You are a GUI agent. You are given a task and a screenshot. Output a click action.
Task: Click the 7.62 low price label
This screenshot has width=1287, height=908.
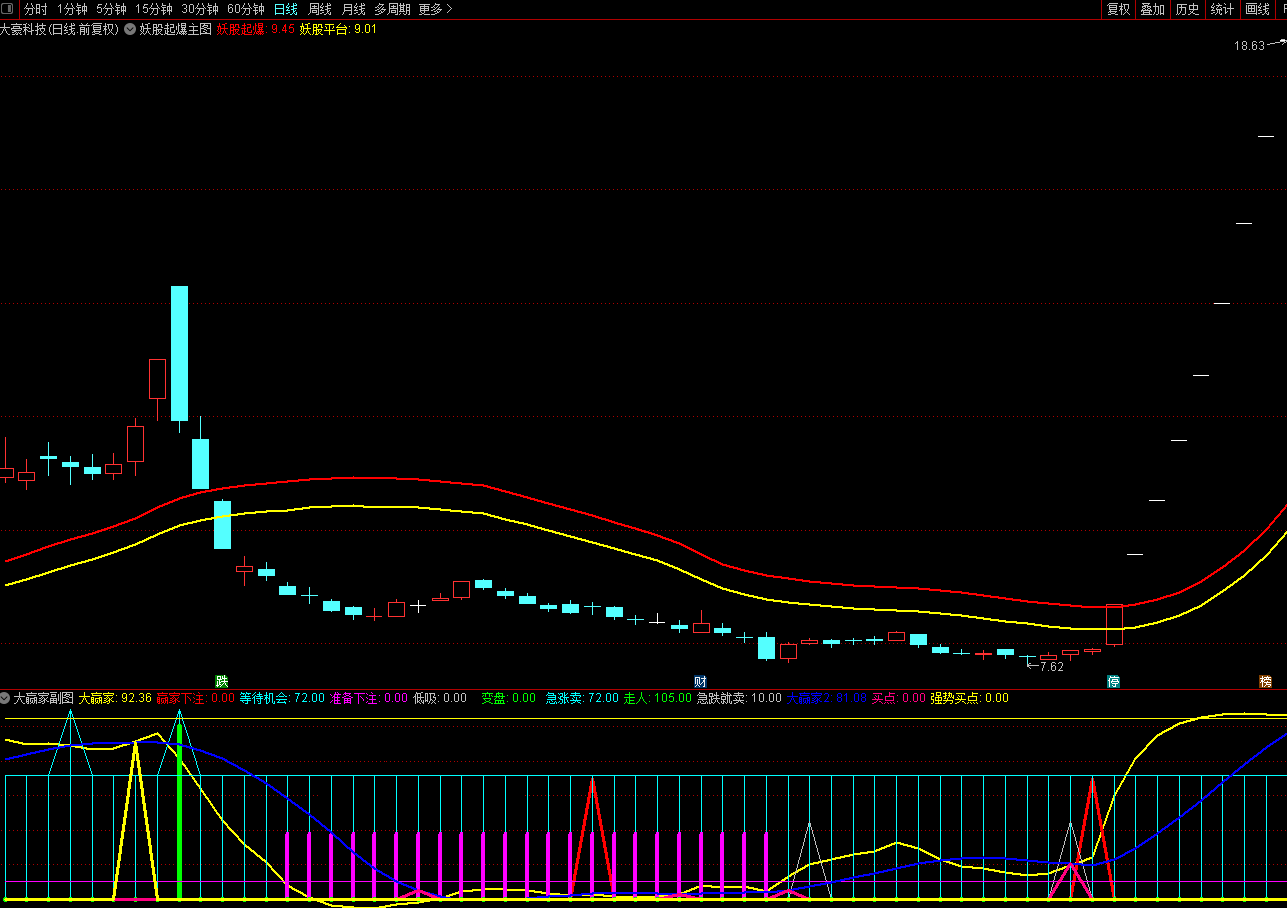tap(1051, 666)
